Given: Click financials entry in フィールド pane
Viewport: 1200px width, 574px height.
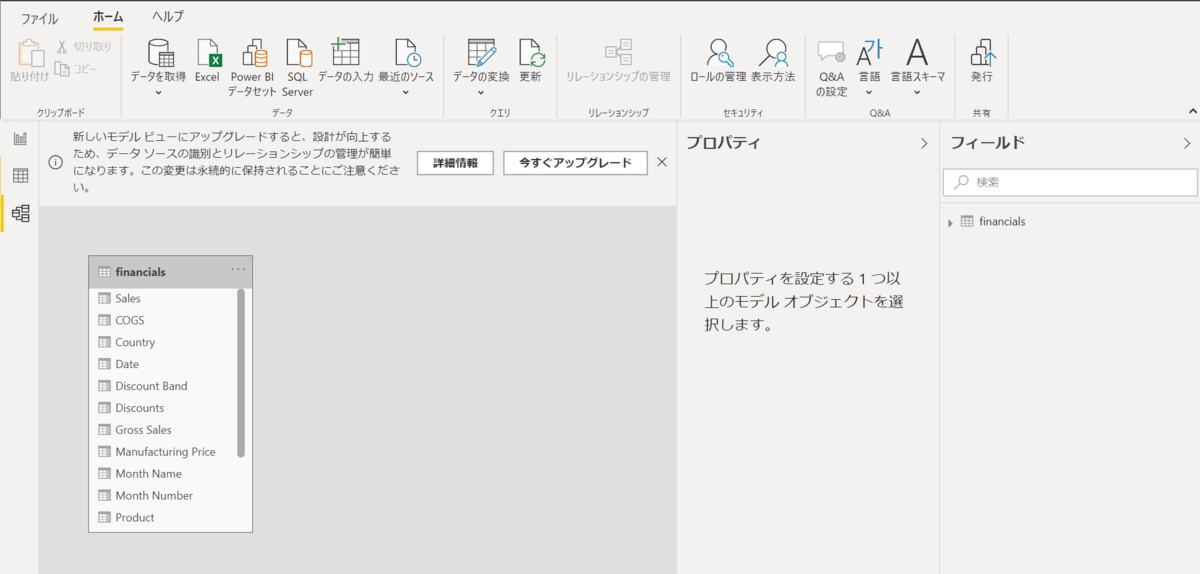Looking at the screenshot, I should (x=1002, y=222).
